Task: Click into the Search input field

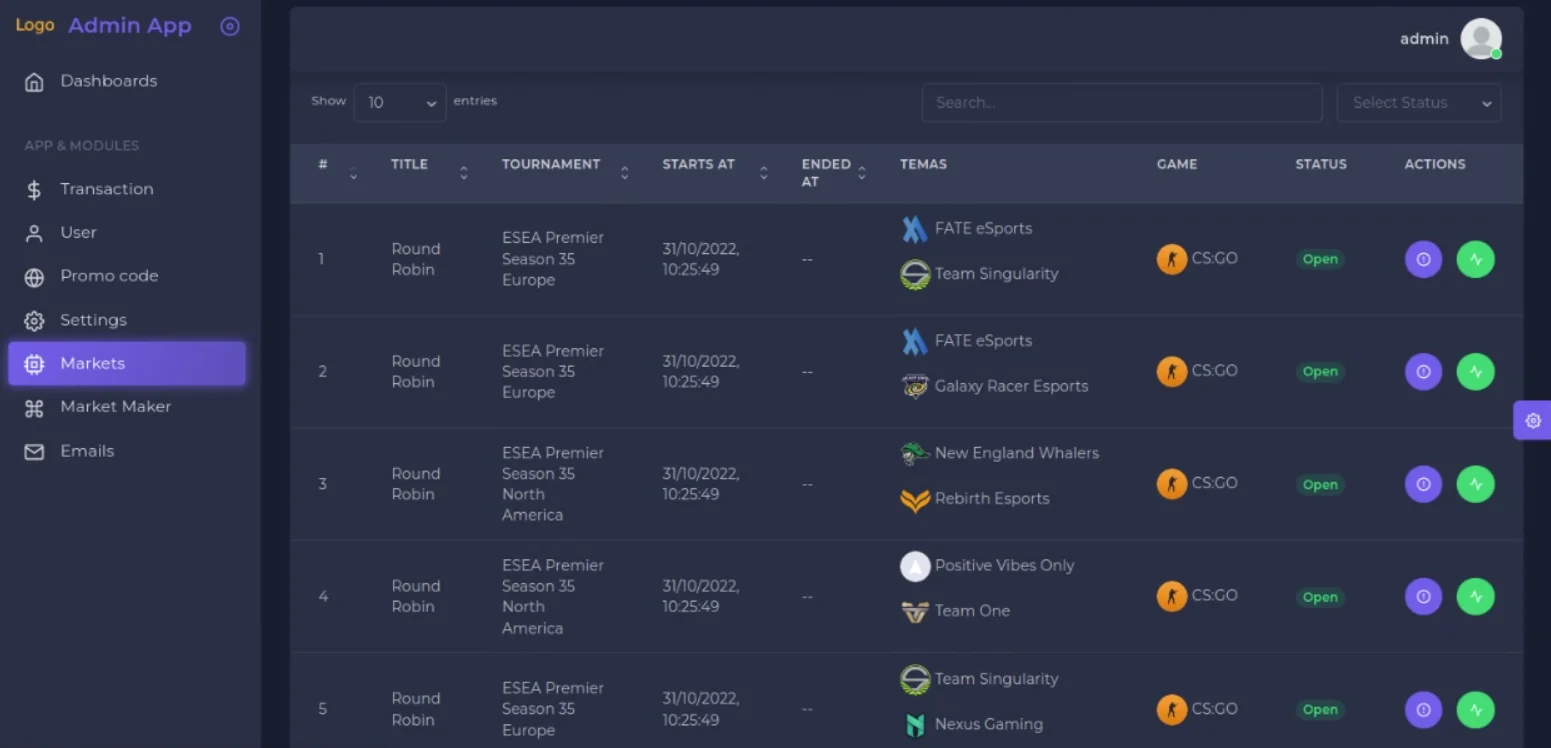Action: [x=1121, y=102]
